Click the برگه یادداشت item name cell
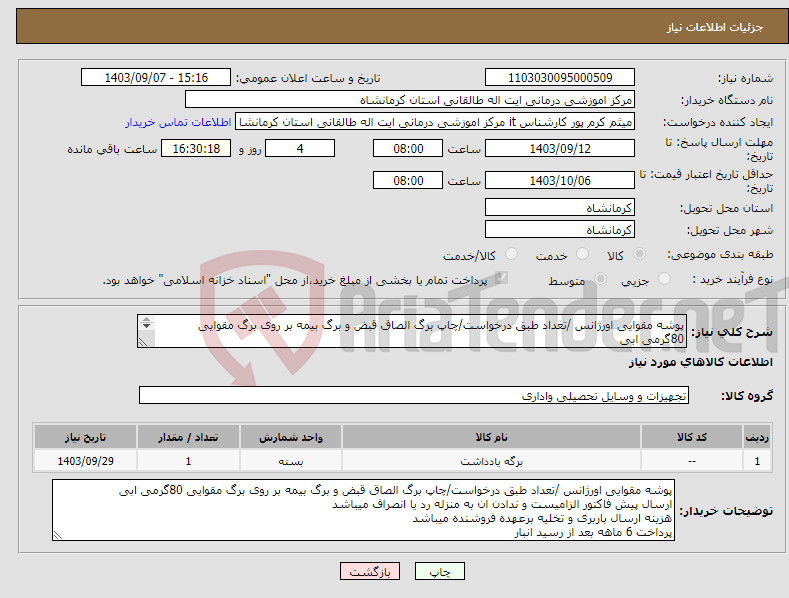 pyautogui.click(x=492, y=461)
